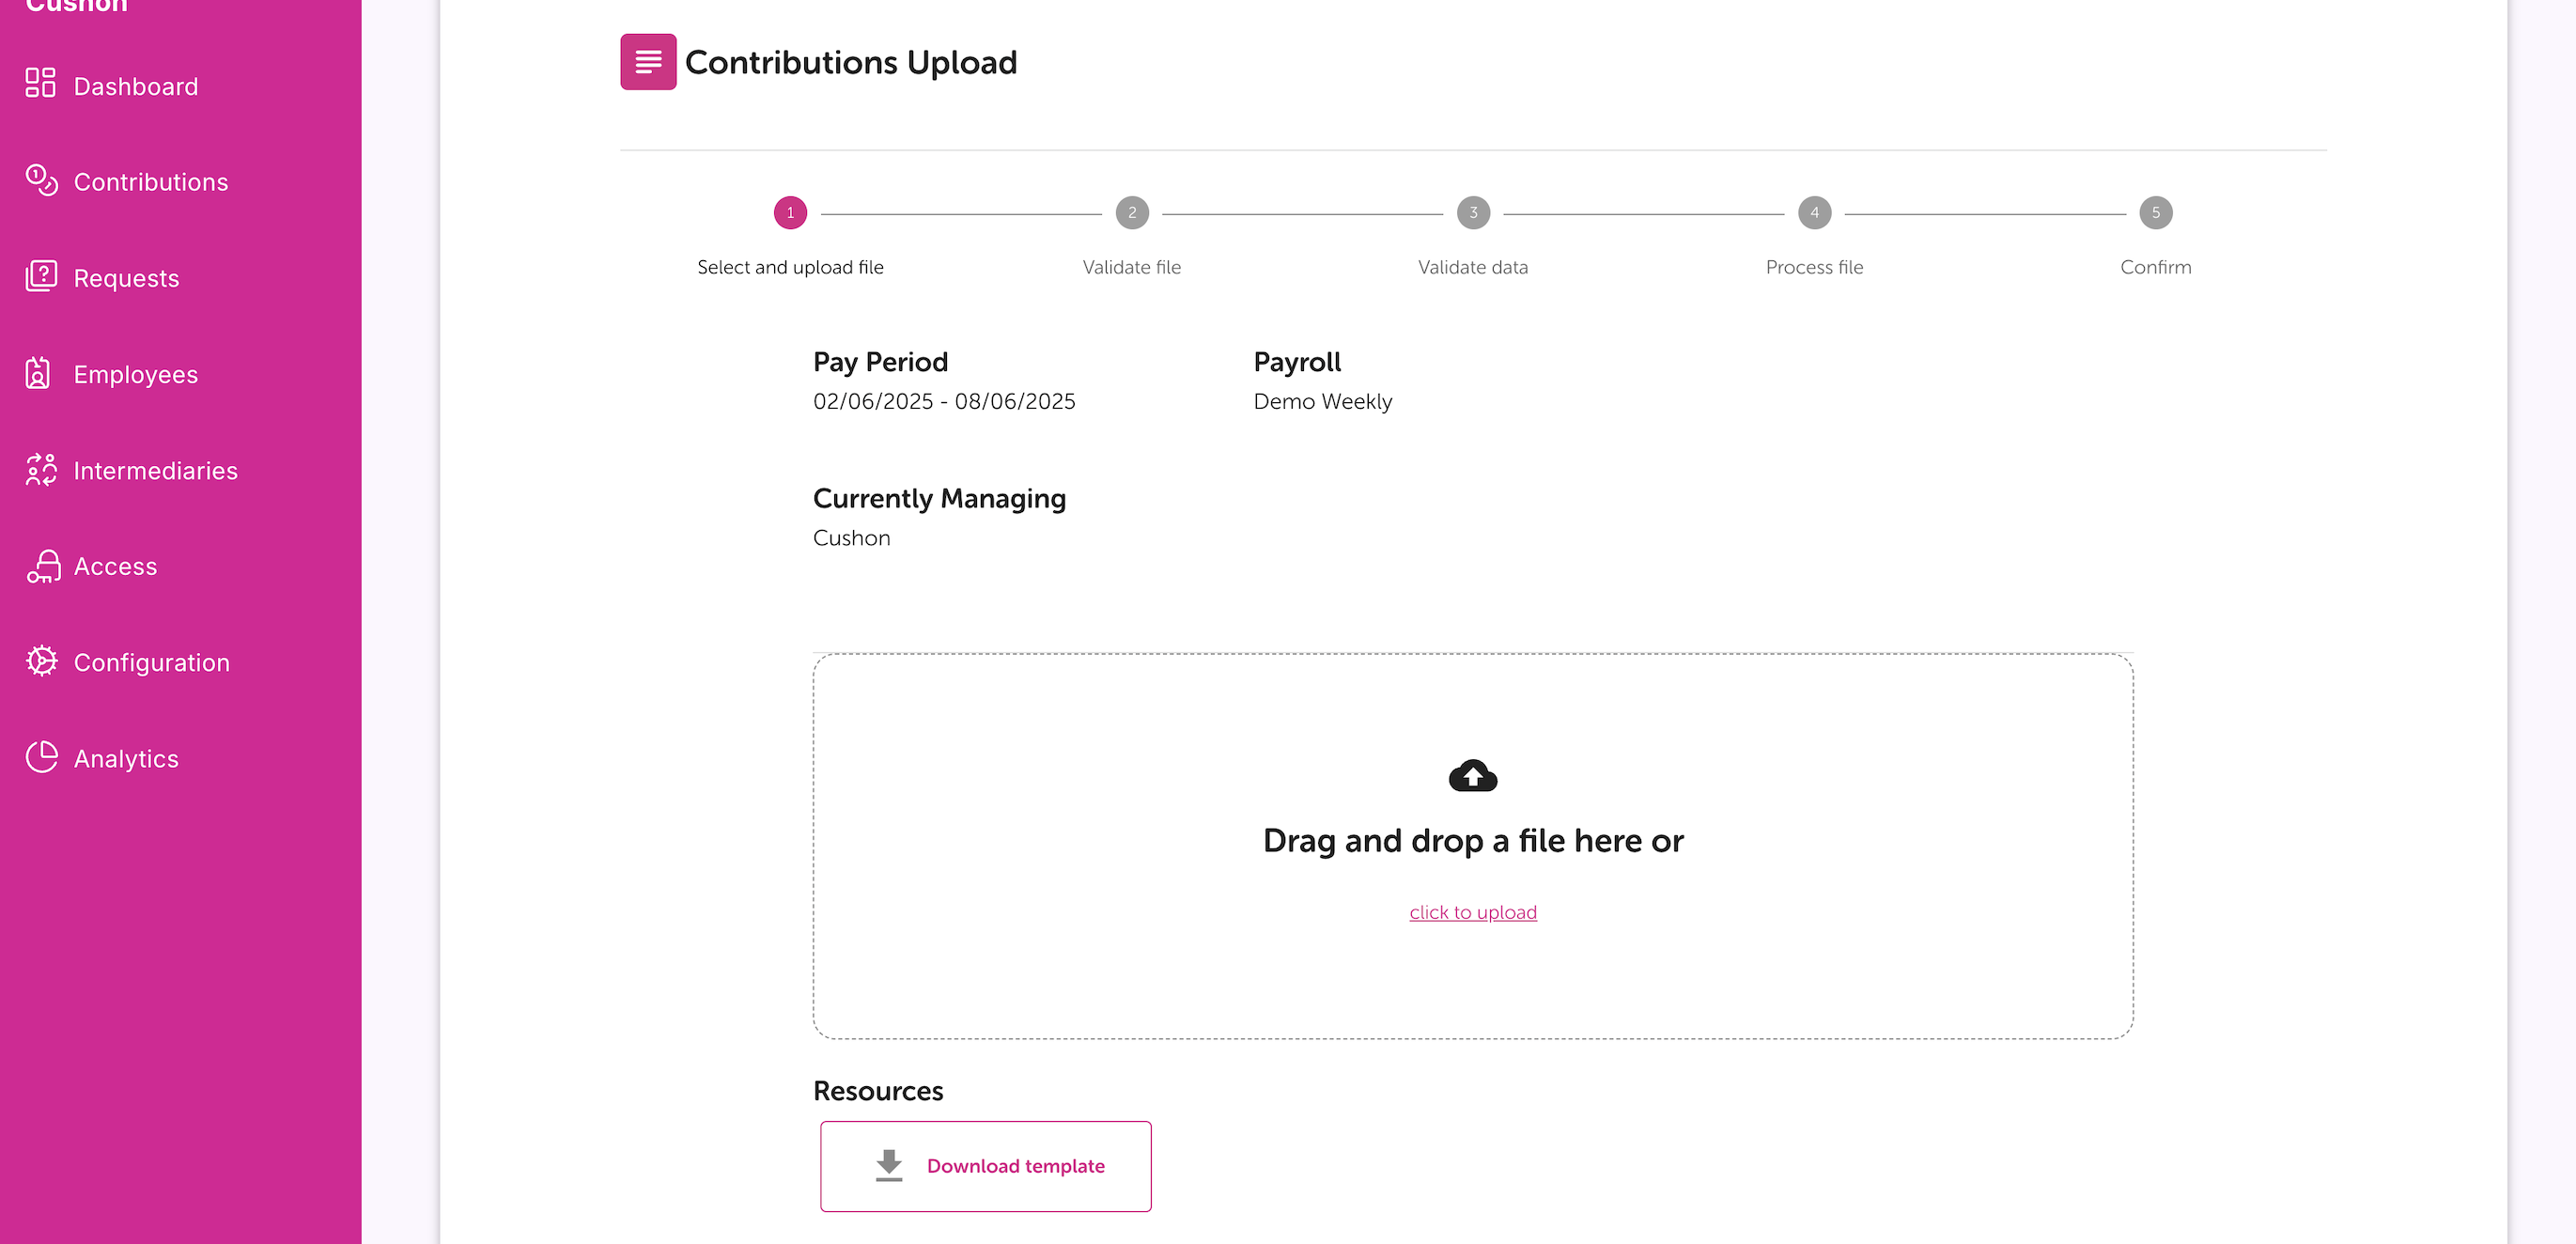
Task: Open the Intermediaries people icon
Action: click(41, 469)
